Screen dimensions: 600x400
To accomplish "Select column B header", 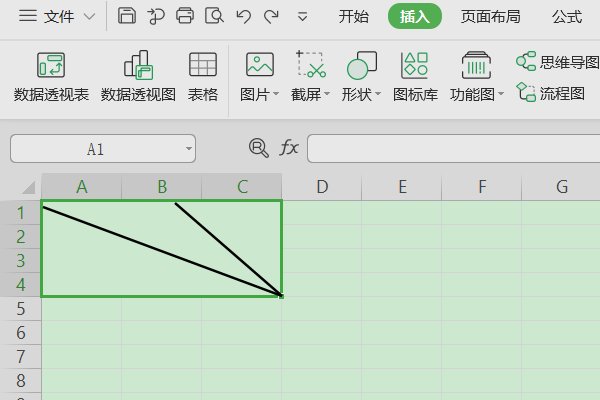I will 161,187.
